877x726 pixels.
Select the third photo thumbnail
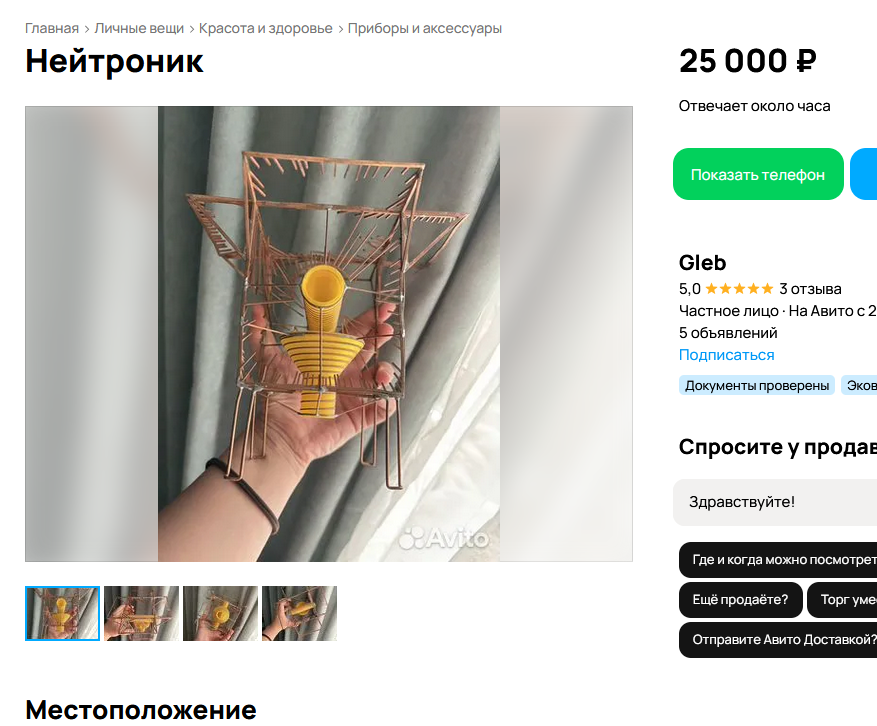coord(220,613)
